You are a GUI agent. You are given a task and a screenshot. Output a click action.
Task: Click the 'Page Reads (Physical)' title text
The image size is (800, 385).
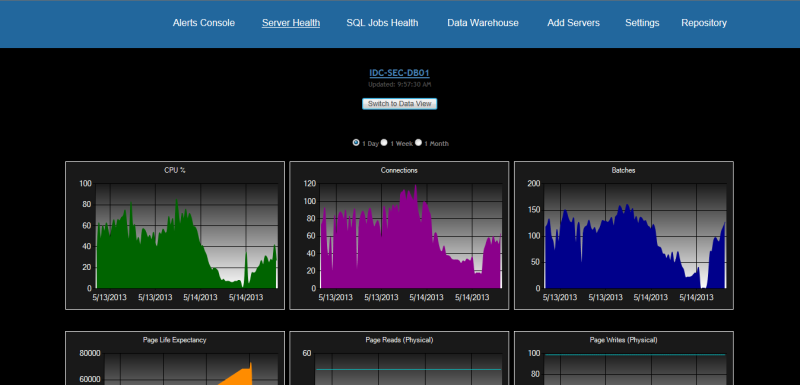click(399, 340)
